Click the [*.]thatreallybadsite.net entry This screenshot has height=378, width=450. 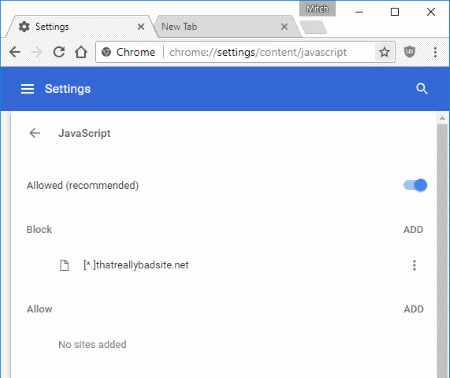coord(136,265)
